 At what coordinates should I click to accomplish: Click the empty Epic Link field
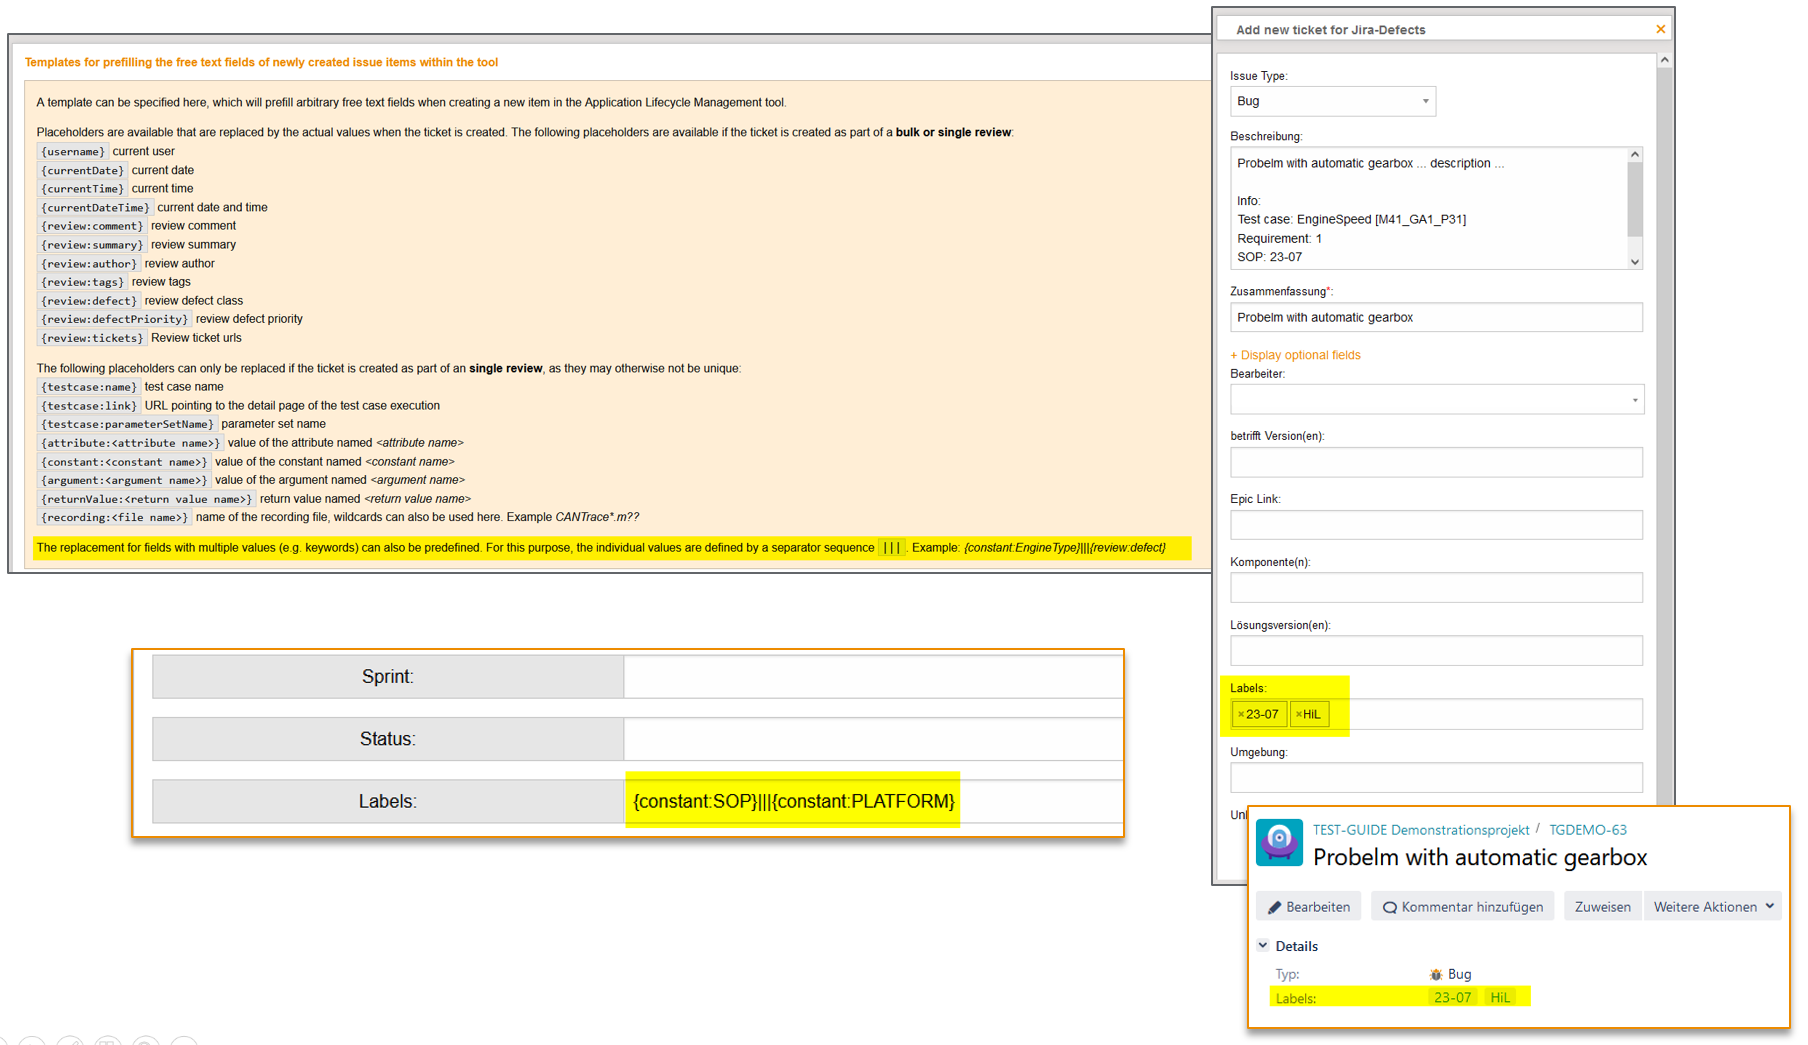(1436, 524)
